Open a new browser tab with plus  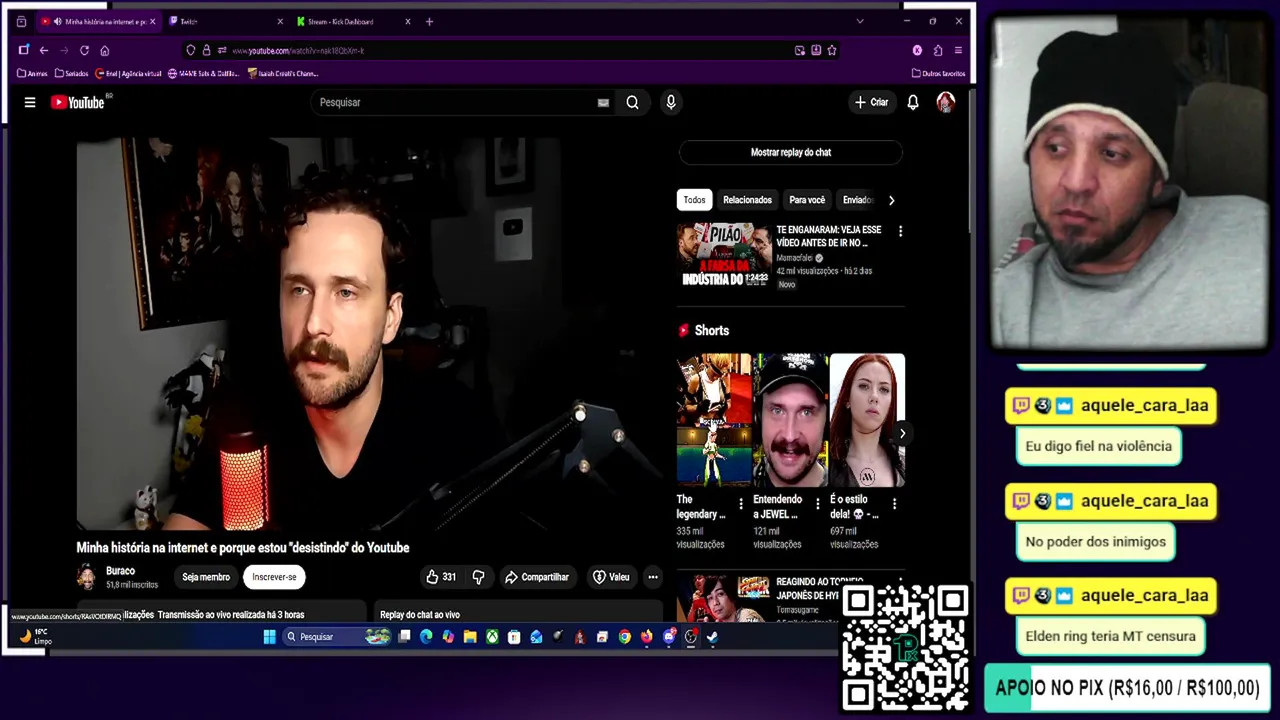click(x=429, y=21)
